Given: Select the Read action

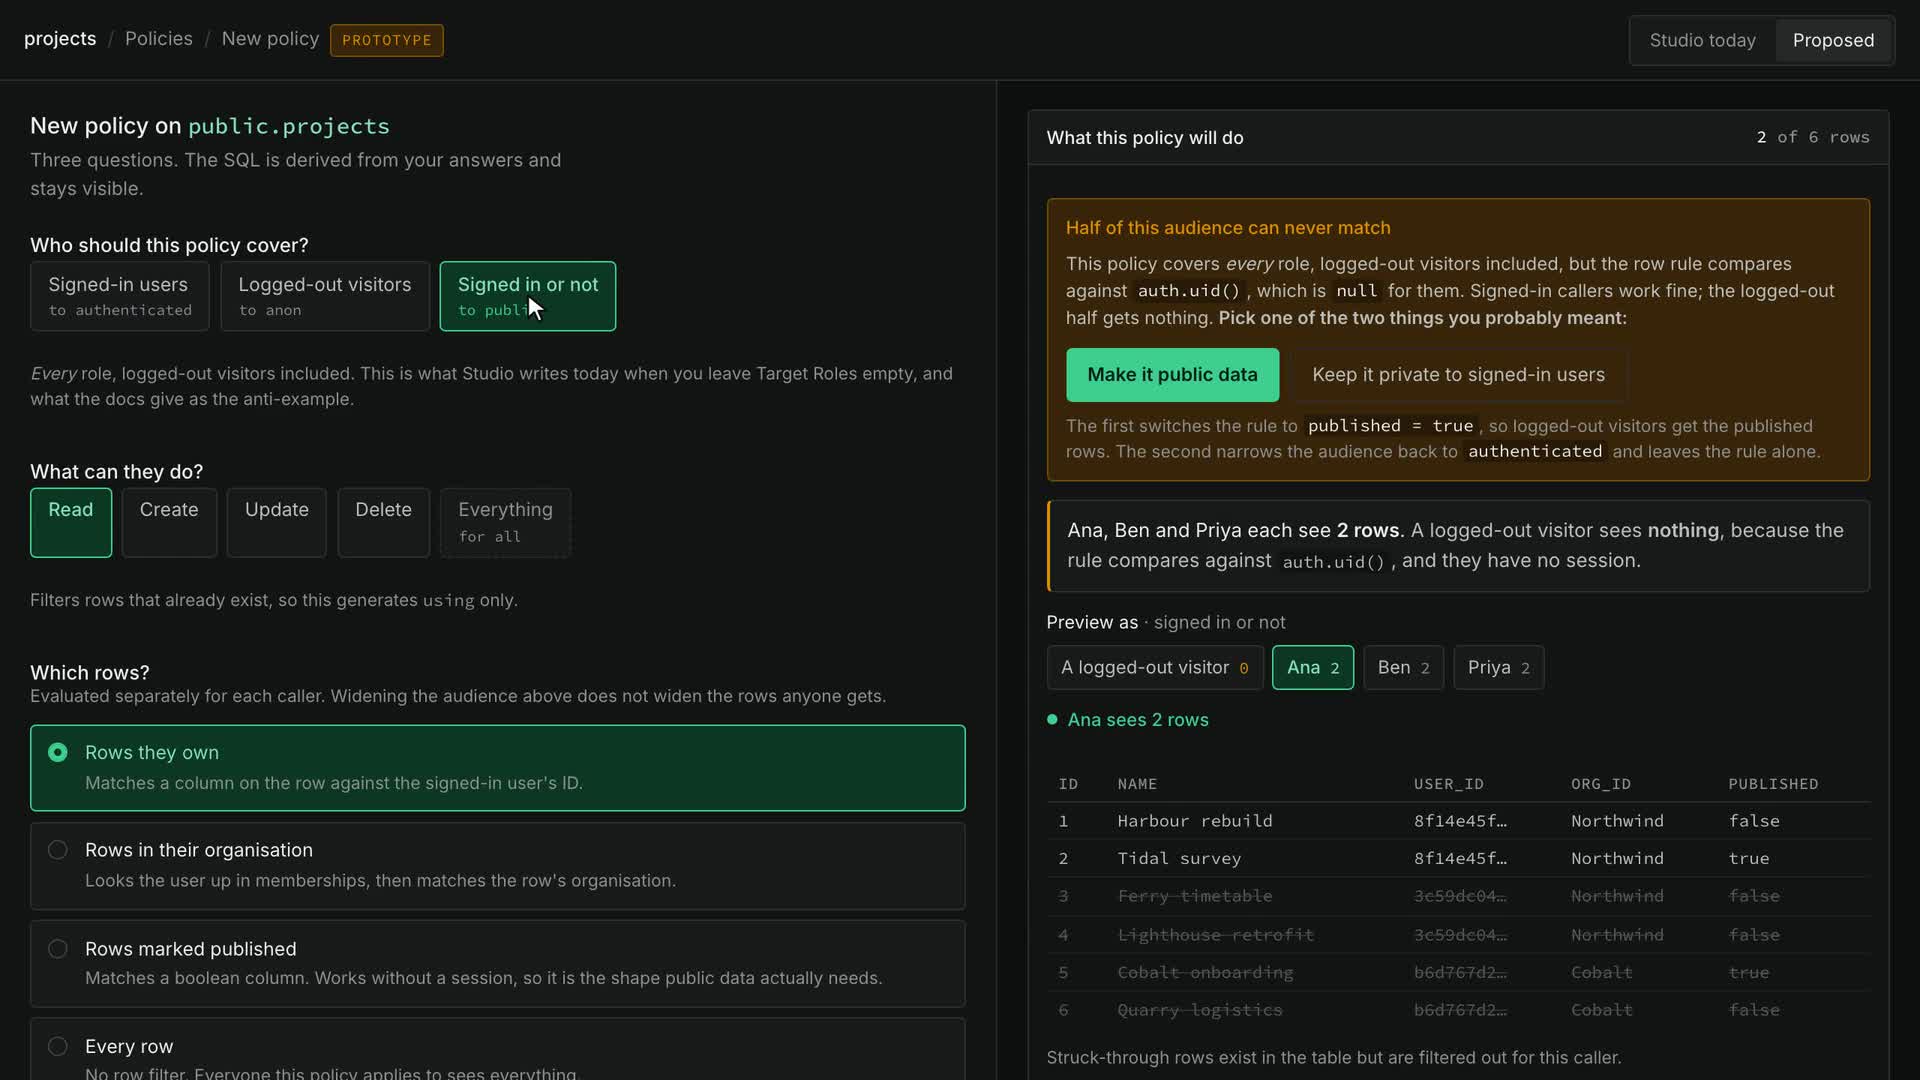Looking at the screenshot, I should [71, 522].
